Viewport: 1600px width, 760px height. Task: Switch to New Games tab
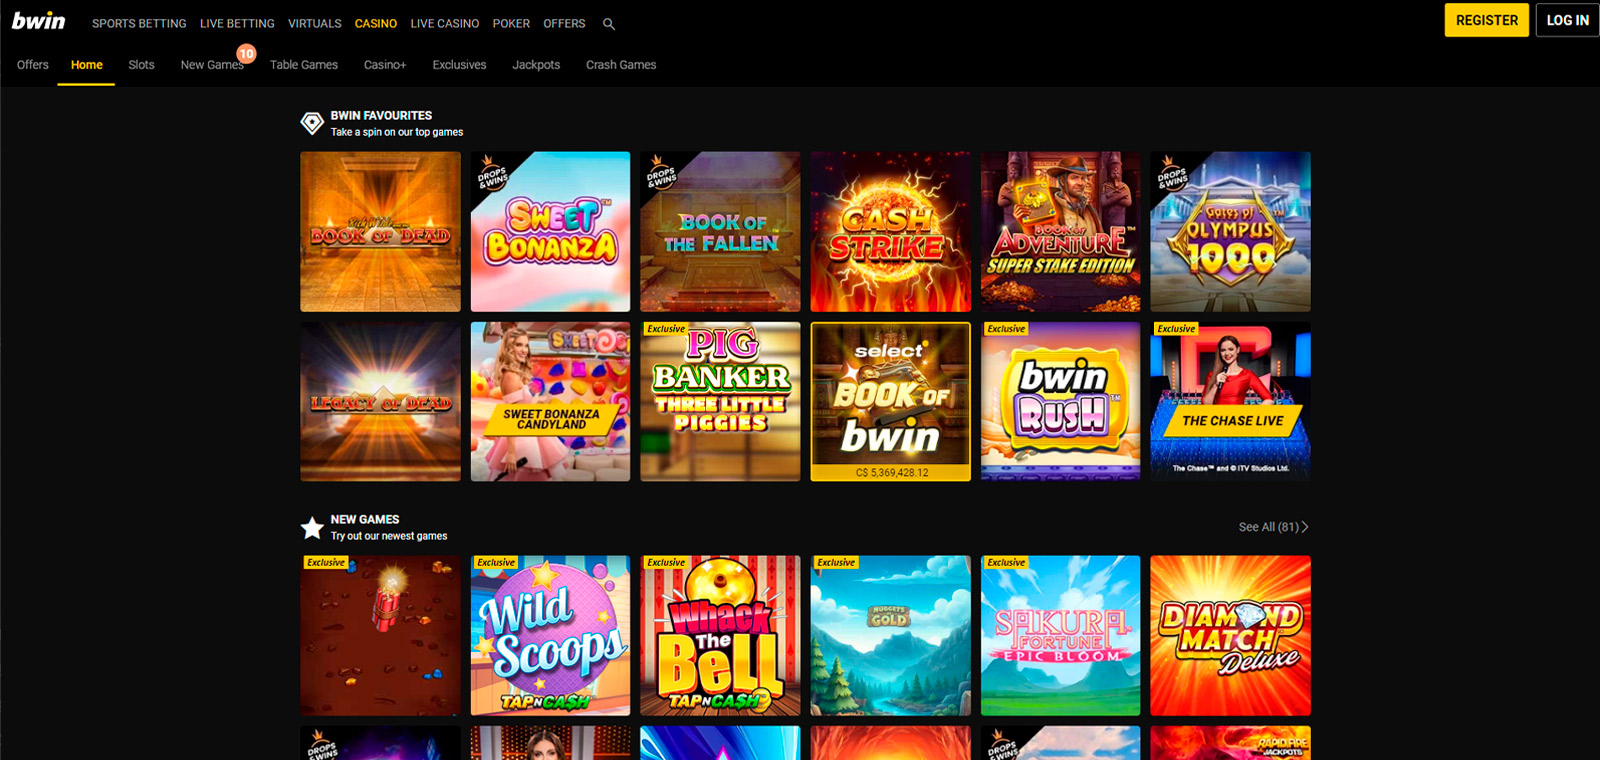[212, 65]
